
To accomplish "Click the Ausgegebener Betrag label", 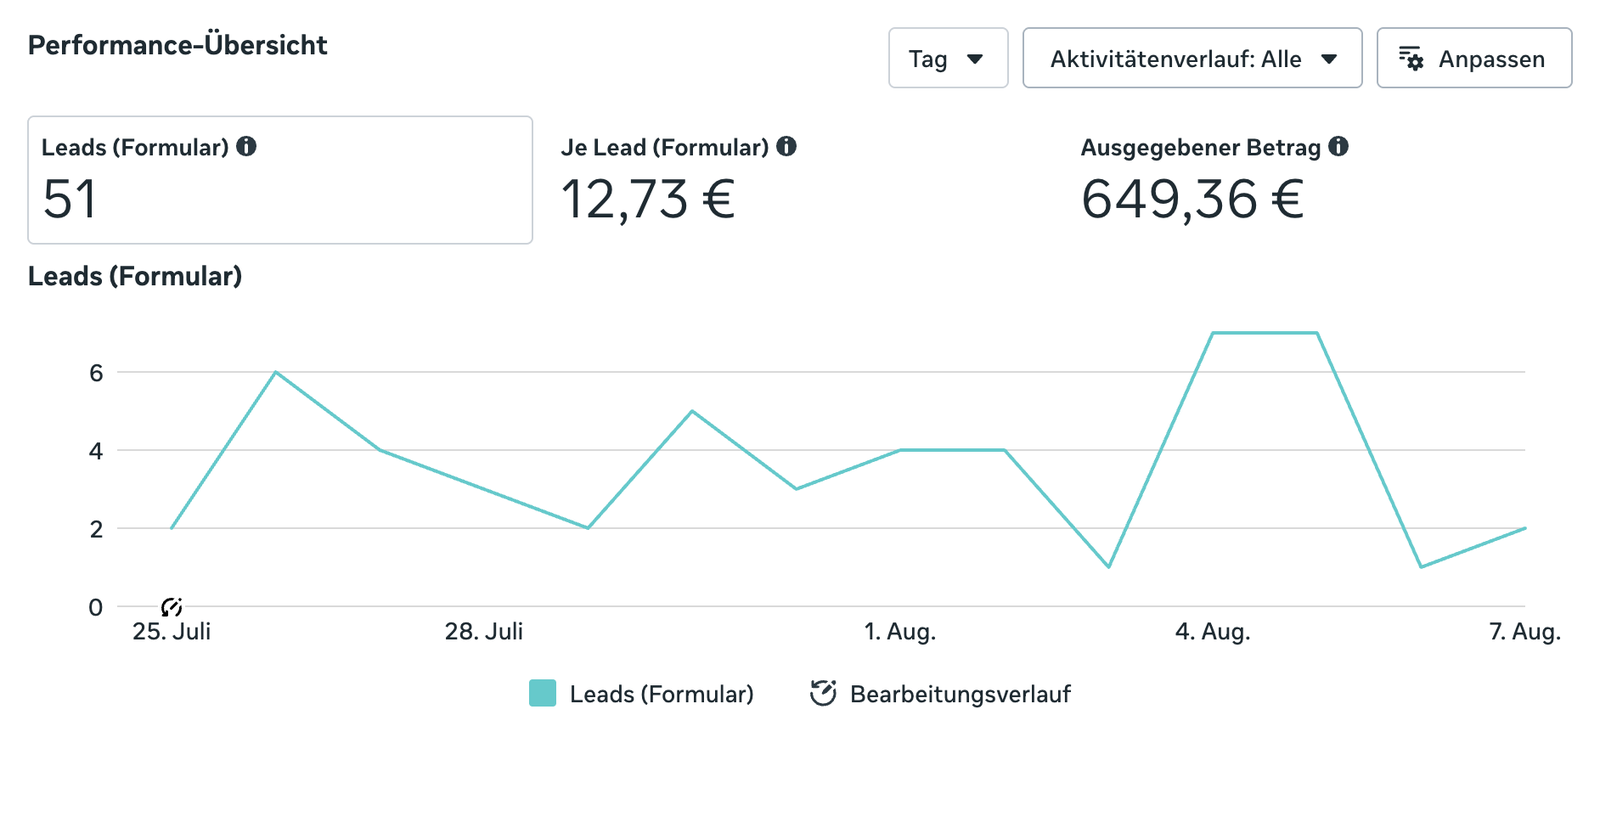I will click(x=1201, y=148).
